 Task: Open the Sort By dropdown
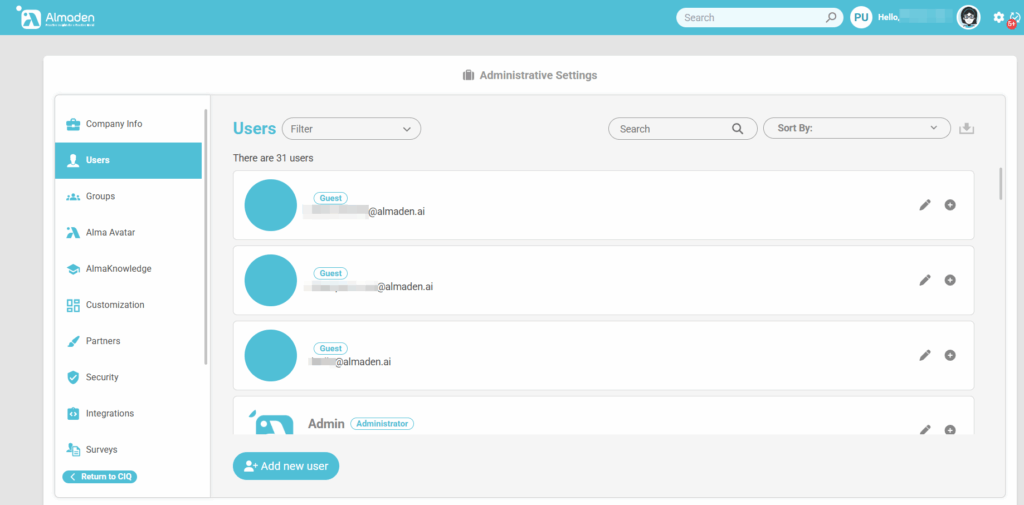pyautogui.click(x=856, y=128)
